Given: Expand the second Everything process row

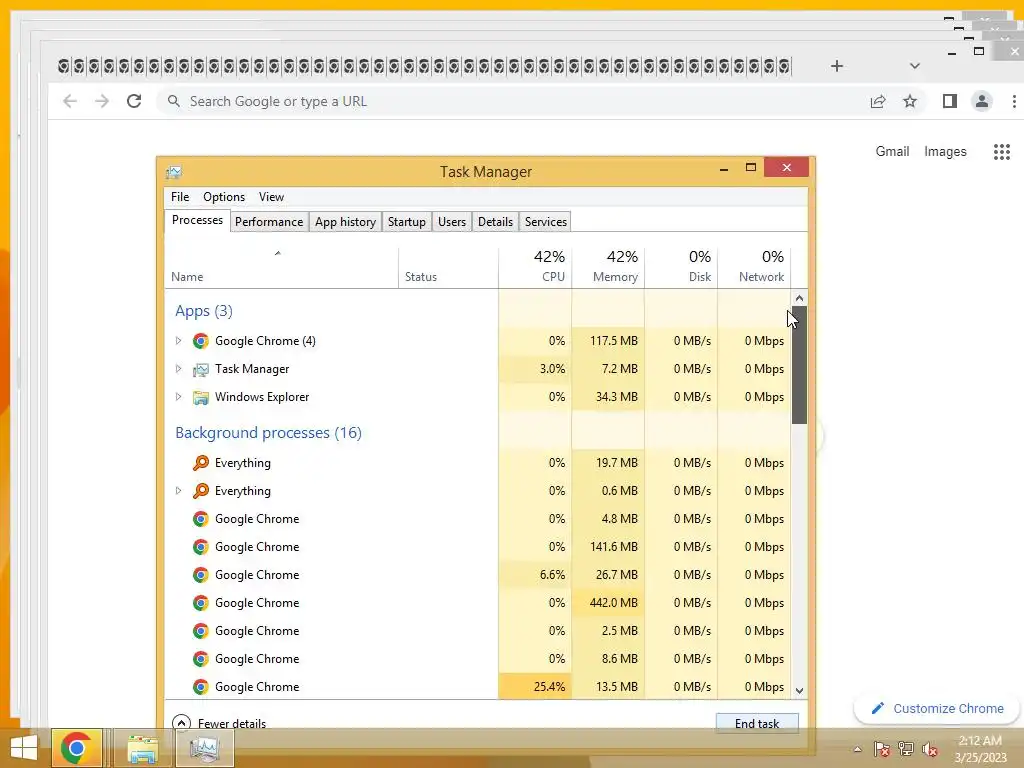Looking at the screenshot, I should 178,491.
